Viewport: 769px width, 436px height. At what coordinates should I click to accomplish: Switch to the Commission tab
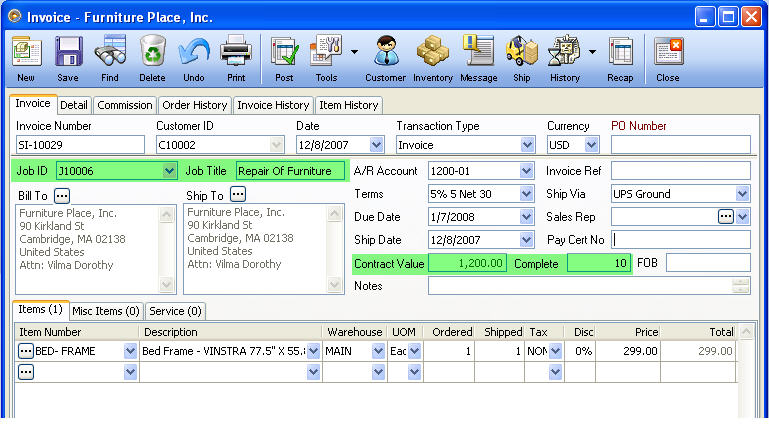point(125,105)
